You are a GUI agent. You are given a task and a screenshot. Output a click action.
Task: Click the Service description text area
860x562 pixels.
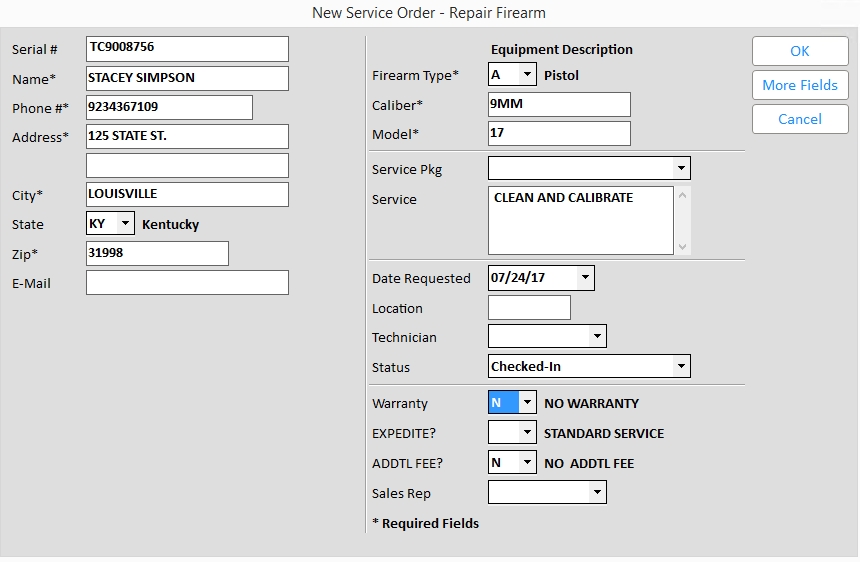[x=580, y=221]
